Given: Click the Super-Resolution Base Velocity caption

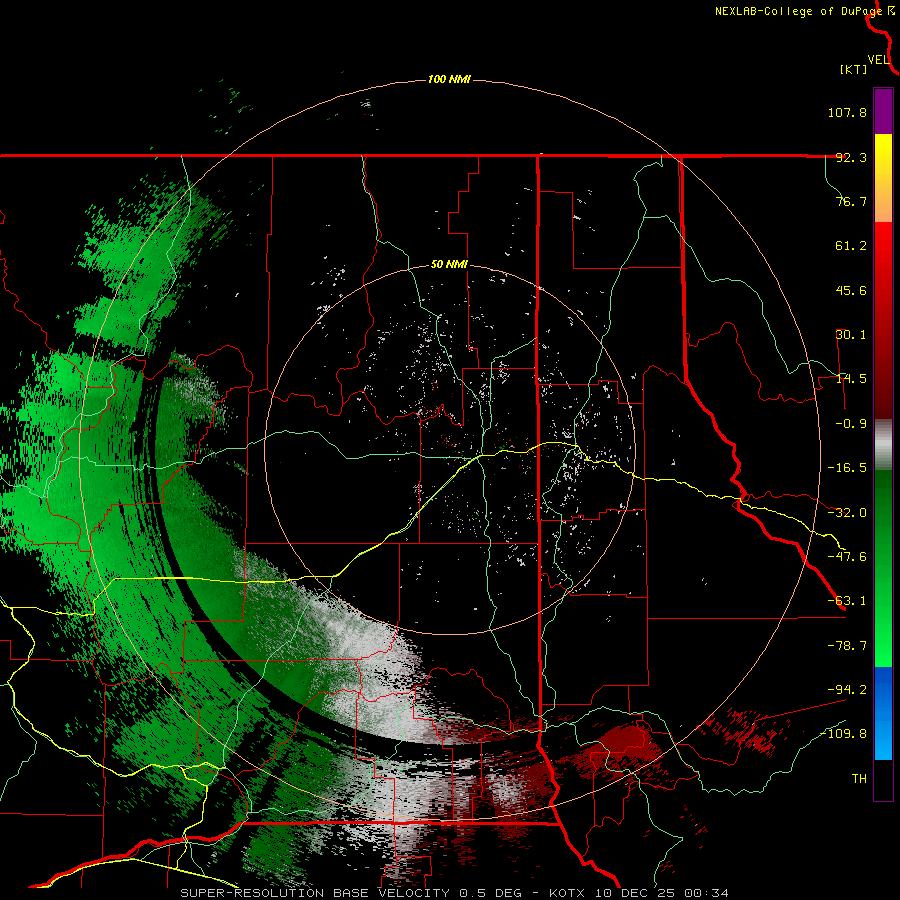Looking at the screenshot, I should click(x=455, y=893).
